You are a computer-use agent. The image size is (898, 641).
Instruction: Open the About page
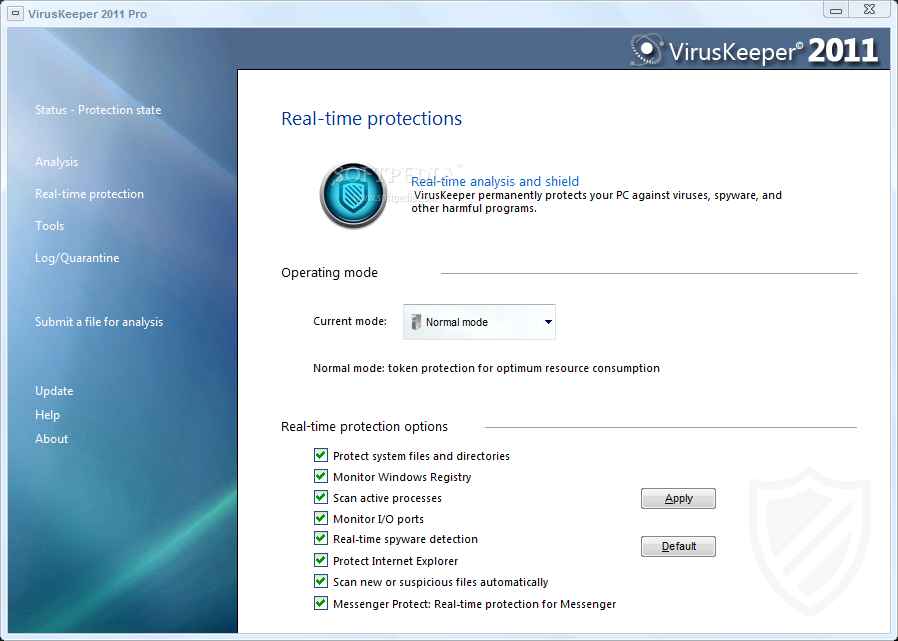pyautogui.click(x=51, y=439)
